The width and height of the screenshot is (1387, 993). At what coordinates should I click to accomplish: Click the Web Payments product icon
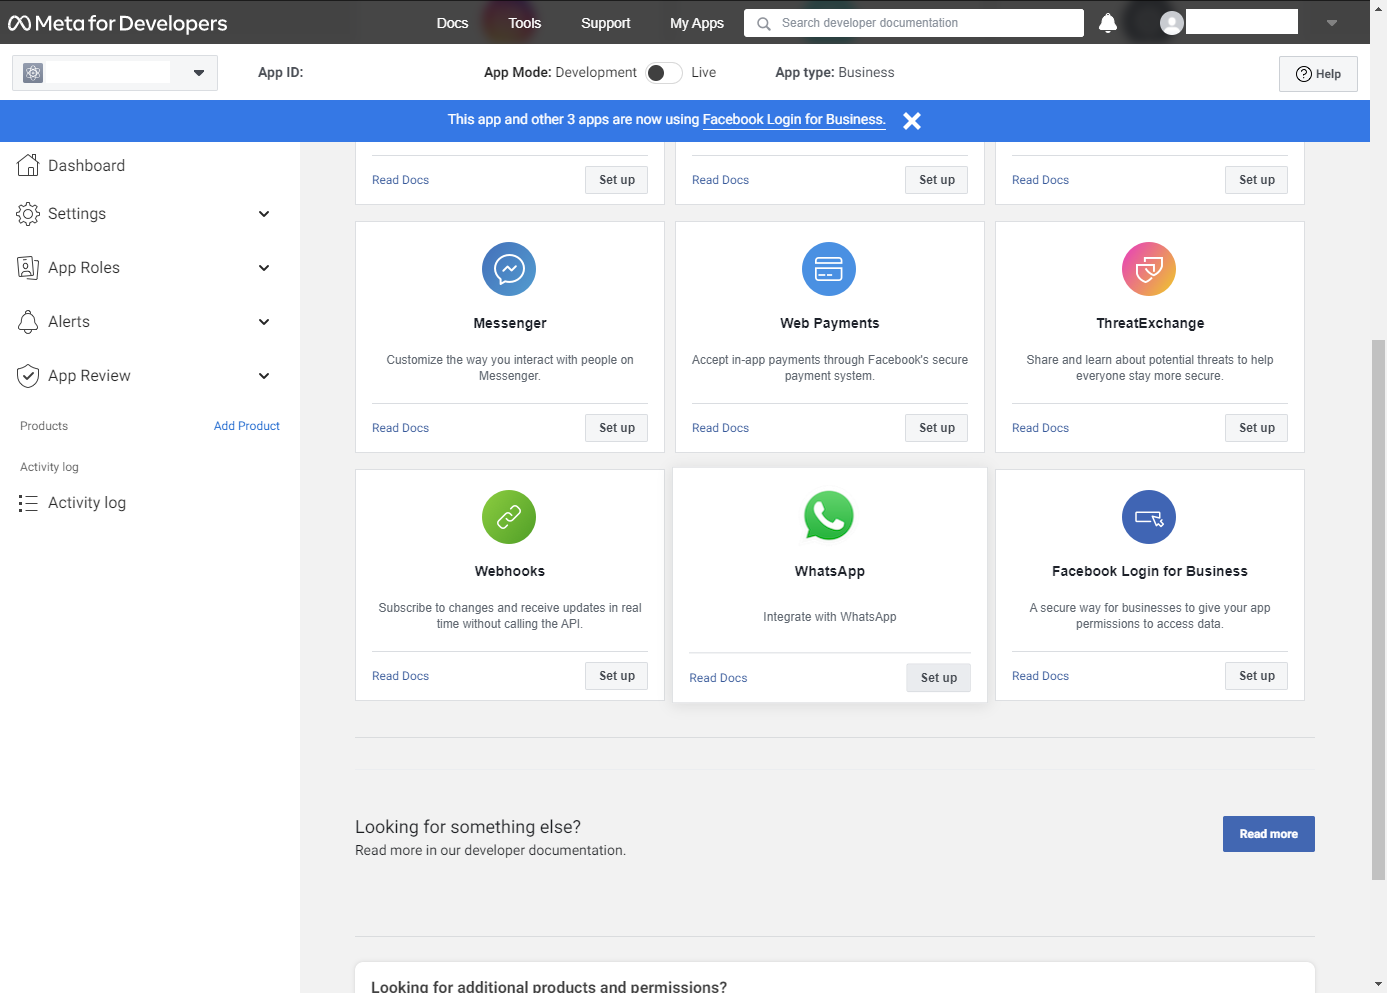829,269
